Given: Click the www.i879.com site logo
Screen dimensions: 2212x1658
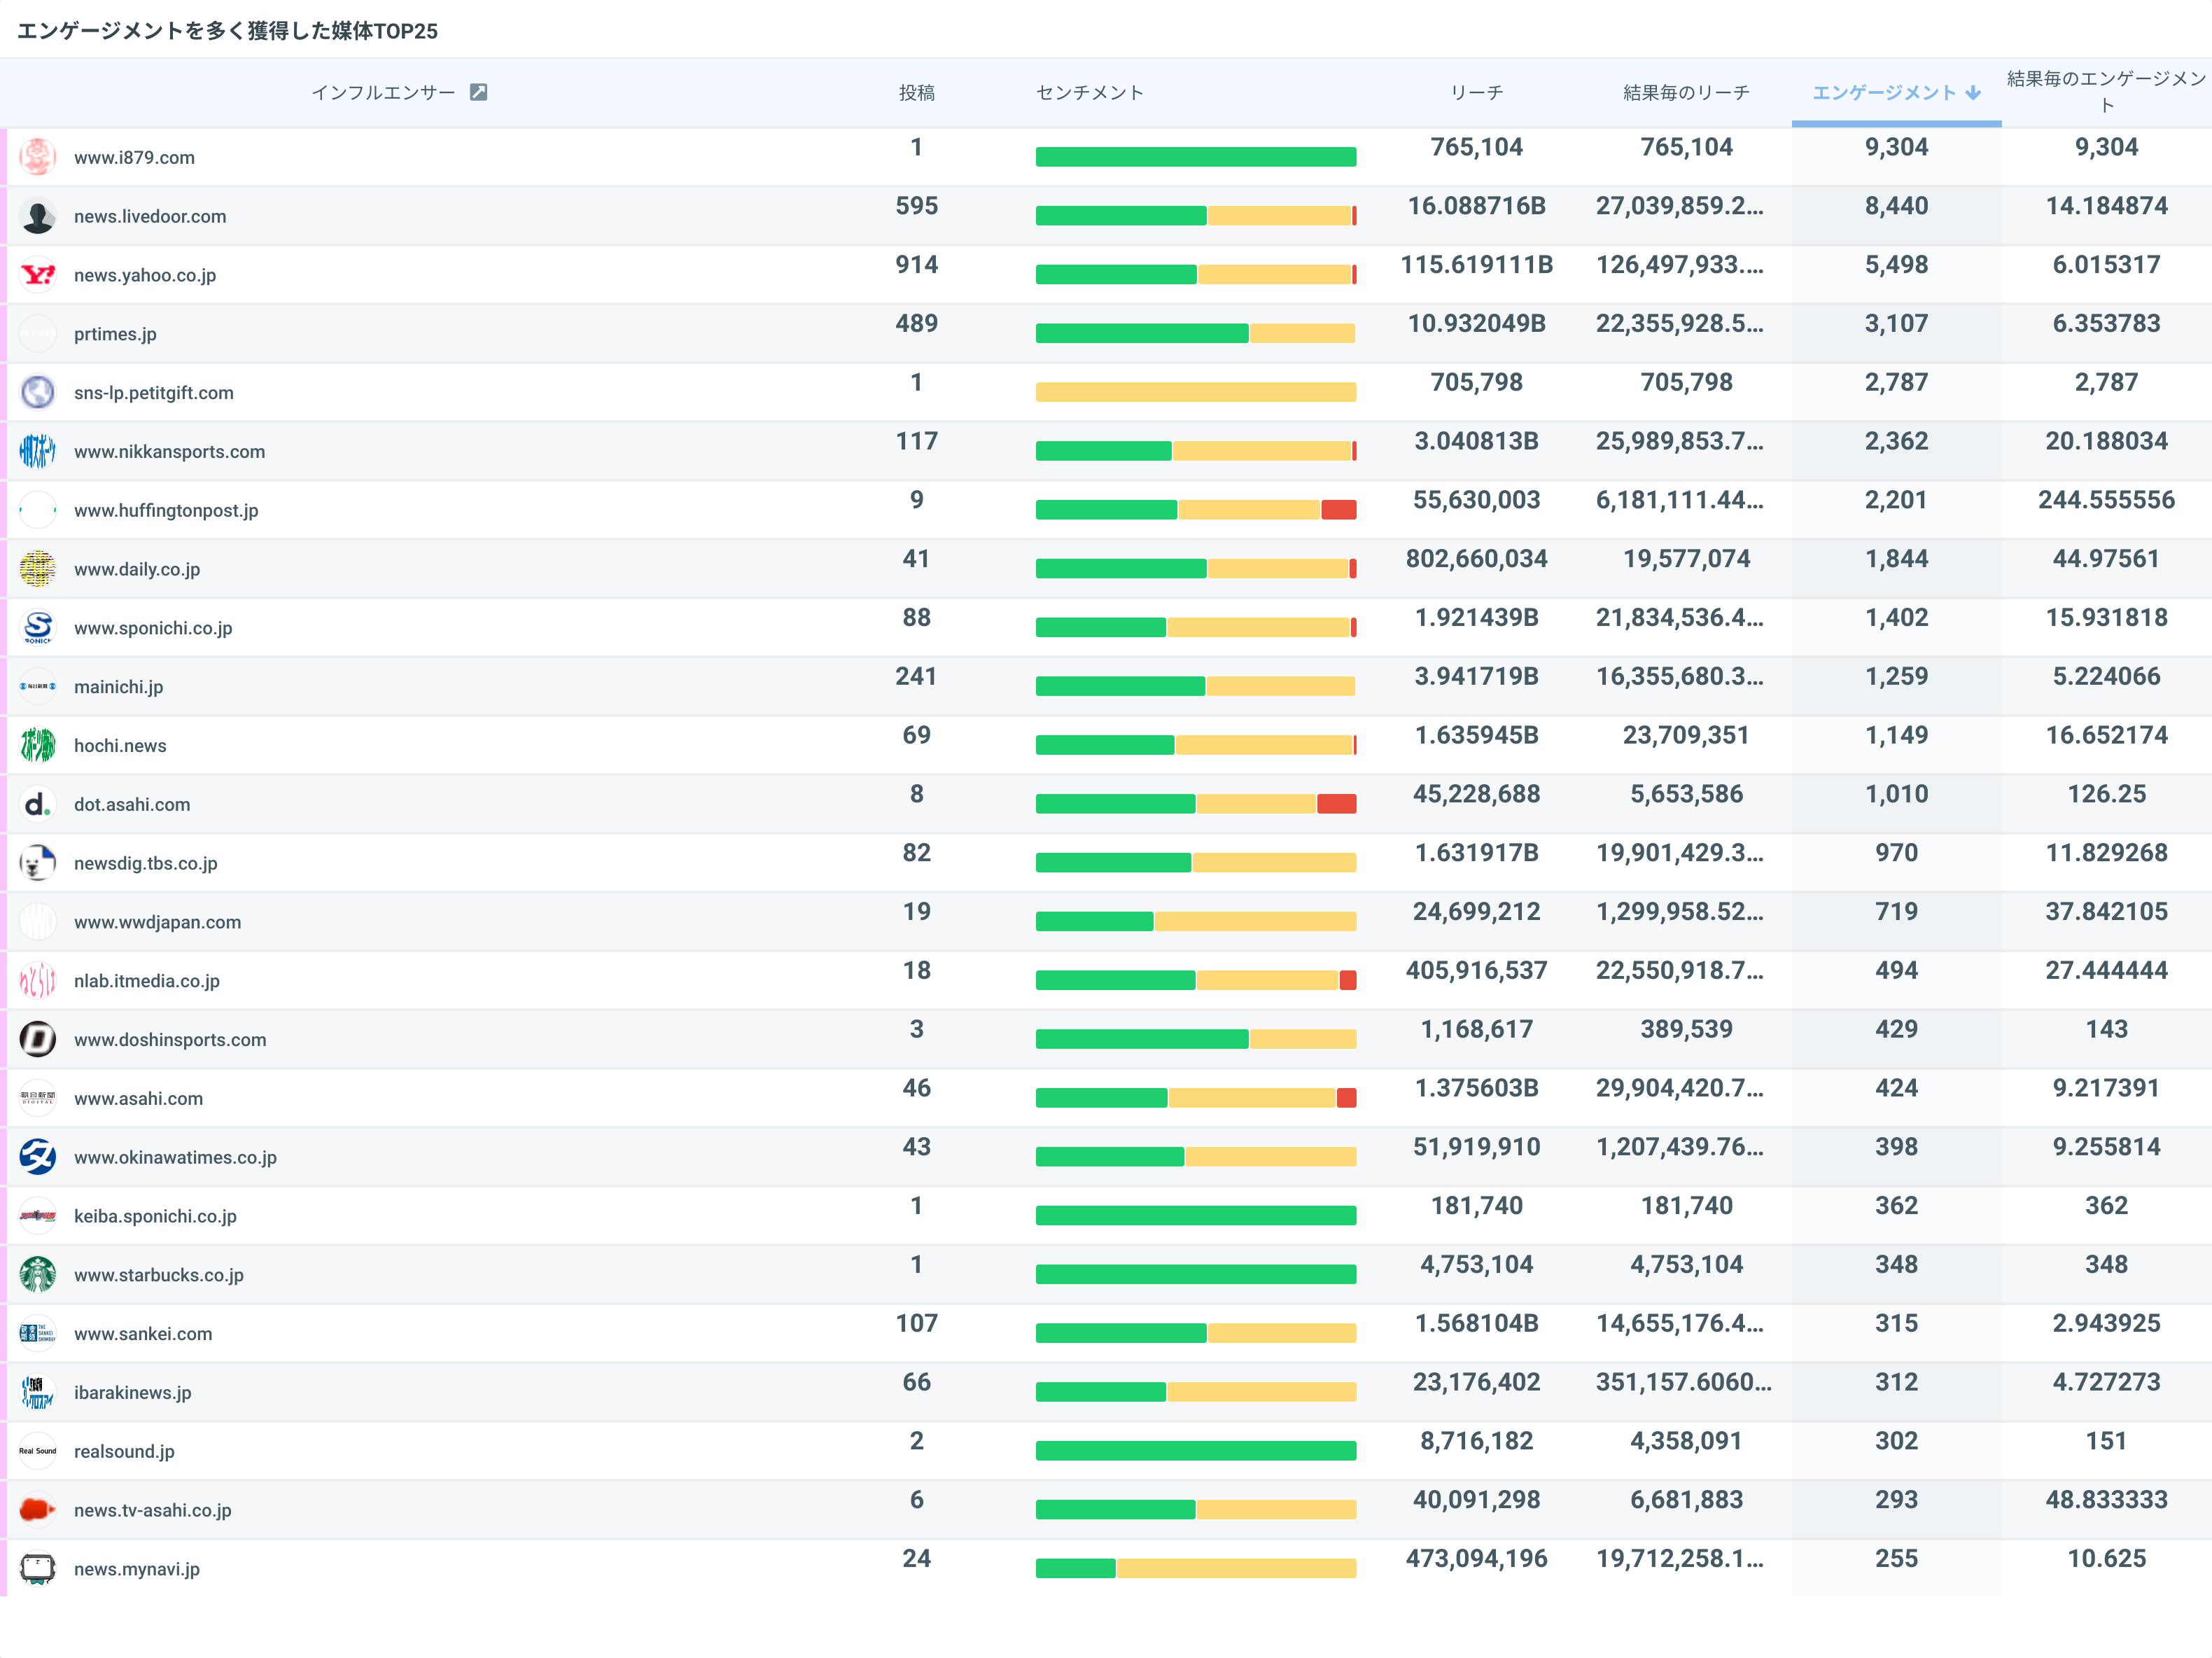Looking at the screenshot, I should point(38,157).
